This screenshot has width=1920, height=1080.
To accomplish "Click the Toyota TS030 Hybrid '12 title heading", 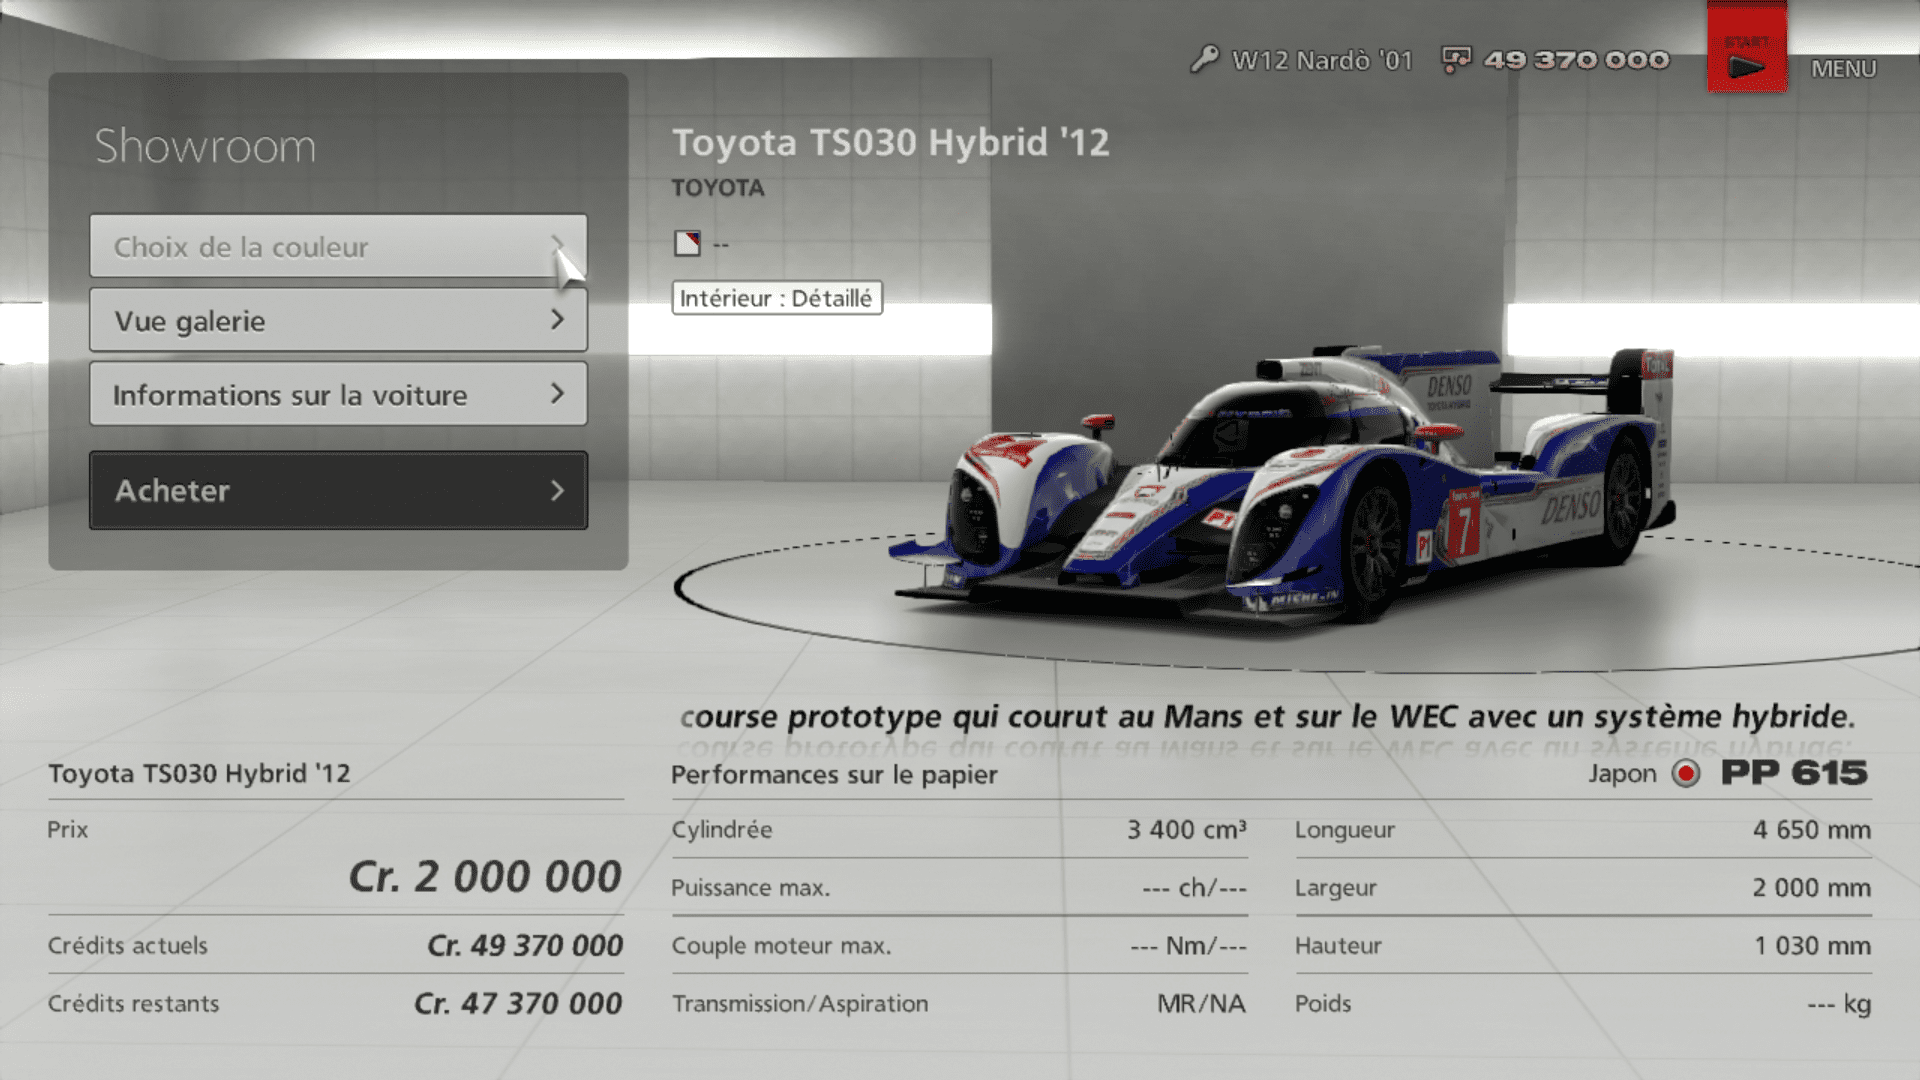I will tap(890, 142).
